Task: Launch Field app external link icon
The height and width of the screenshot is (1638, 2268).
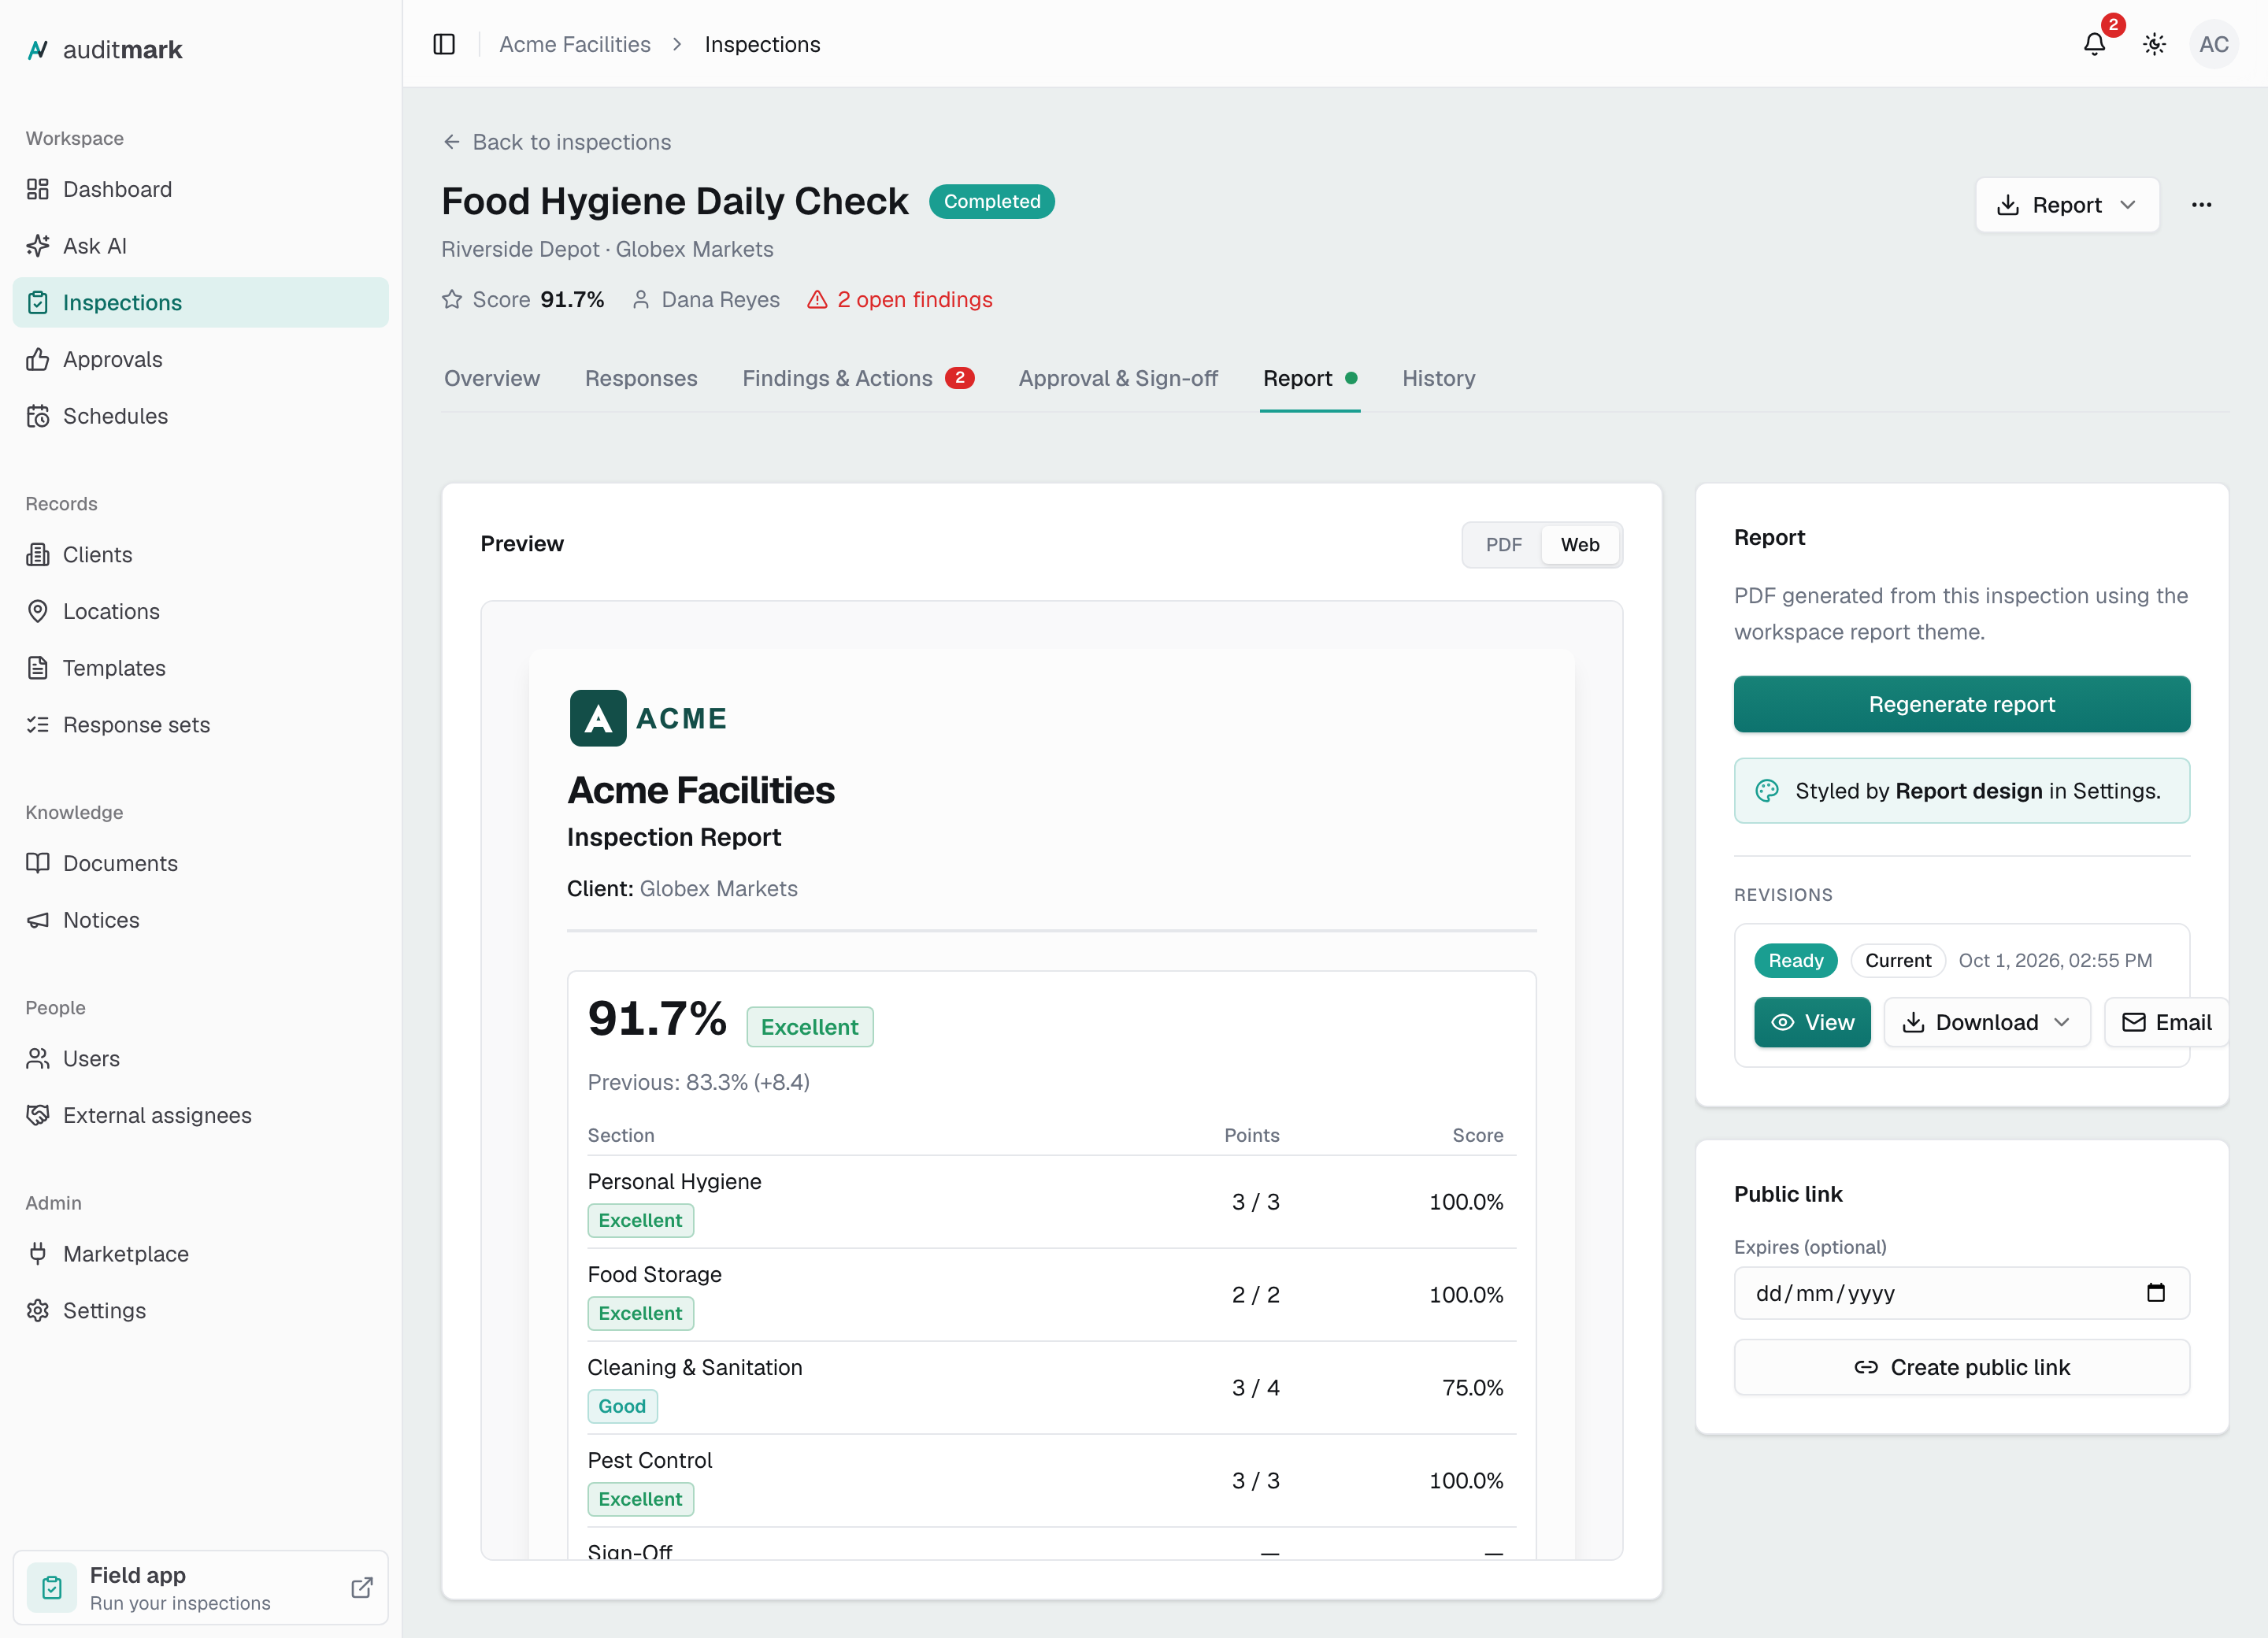Action: 362,1588
